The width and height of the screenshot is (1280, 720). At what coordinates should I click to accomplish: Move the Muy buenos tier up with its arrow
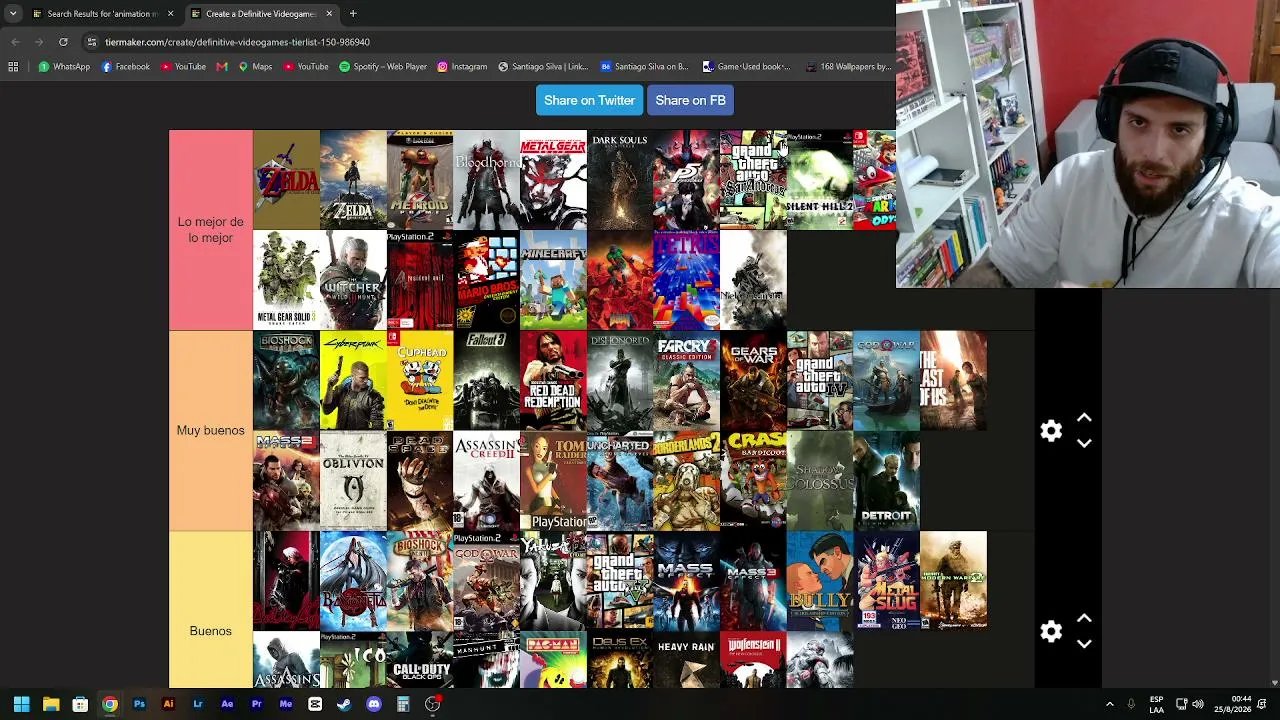1084,418
